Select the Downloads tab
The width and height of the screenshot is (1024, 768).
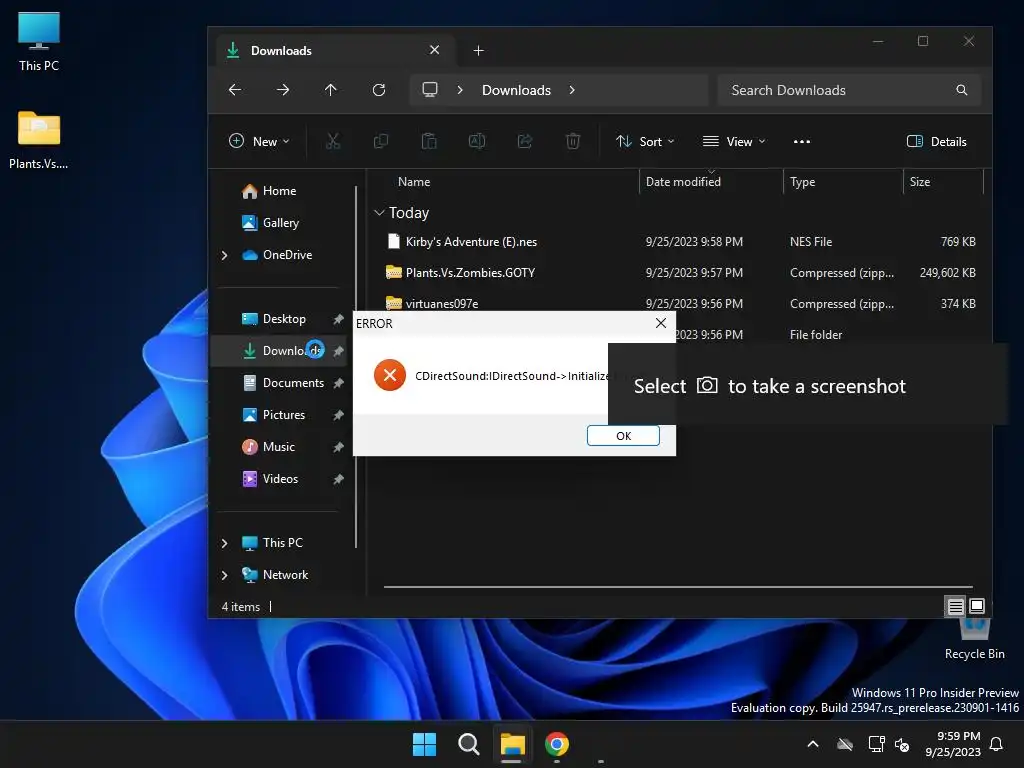pos(334,50)
